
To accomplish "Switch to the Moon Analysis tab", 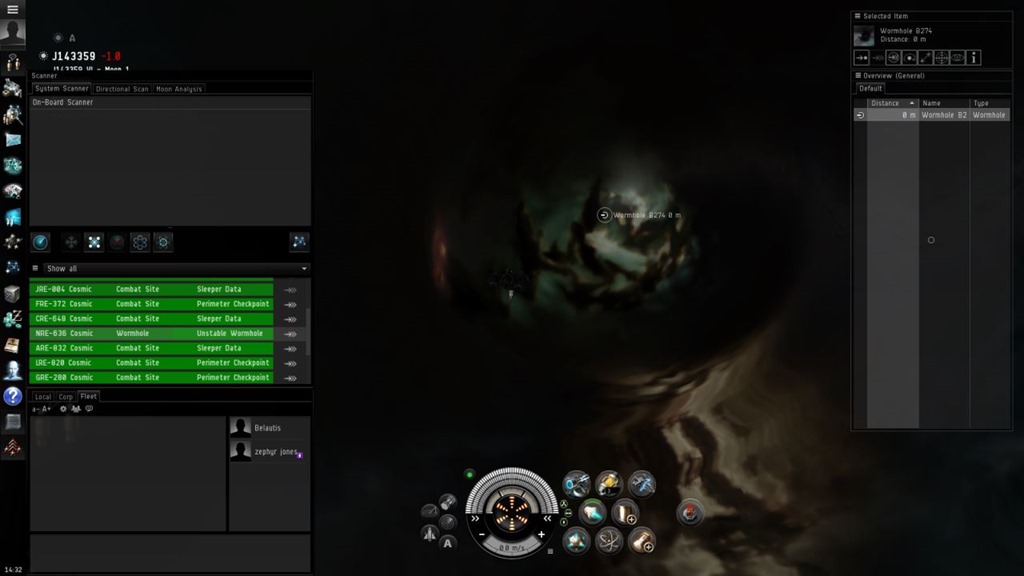I will (x=179, y=89).
